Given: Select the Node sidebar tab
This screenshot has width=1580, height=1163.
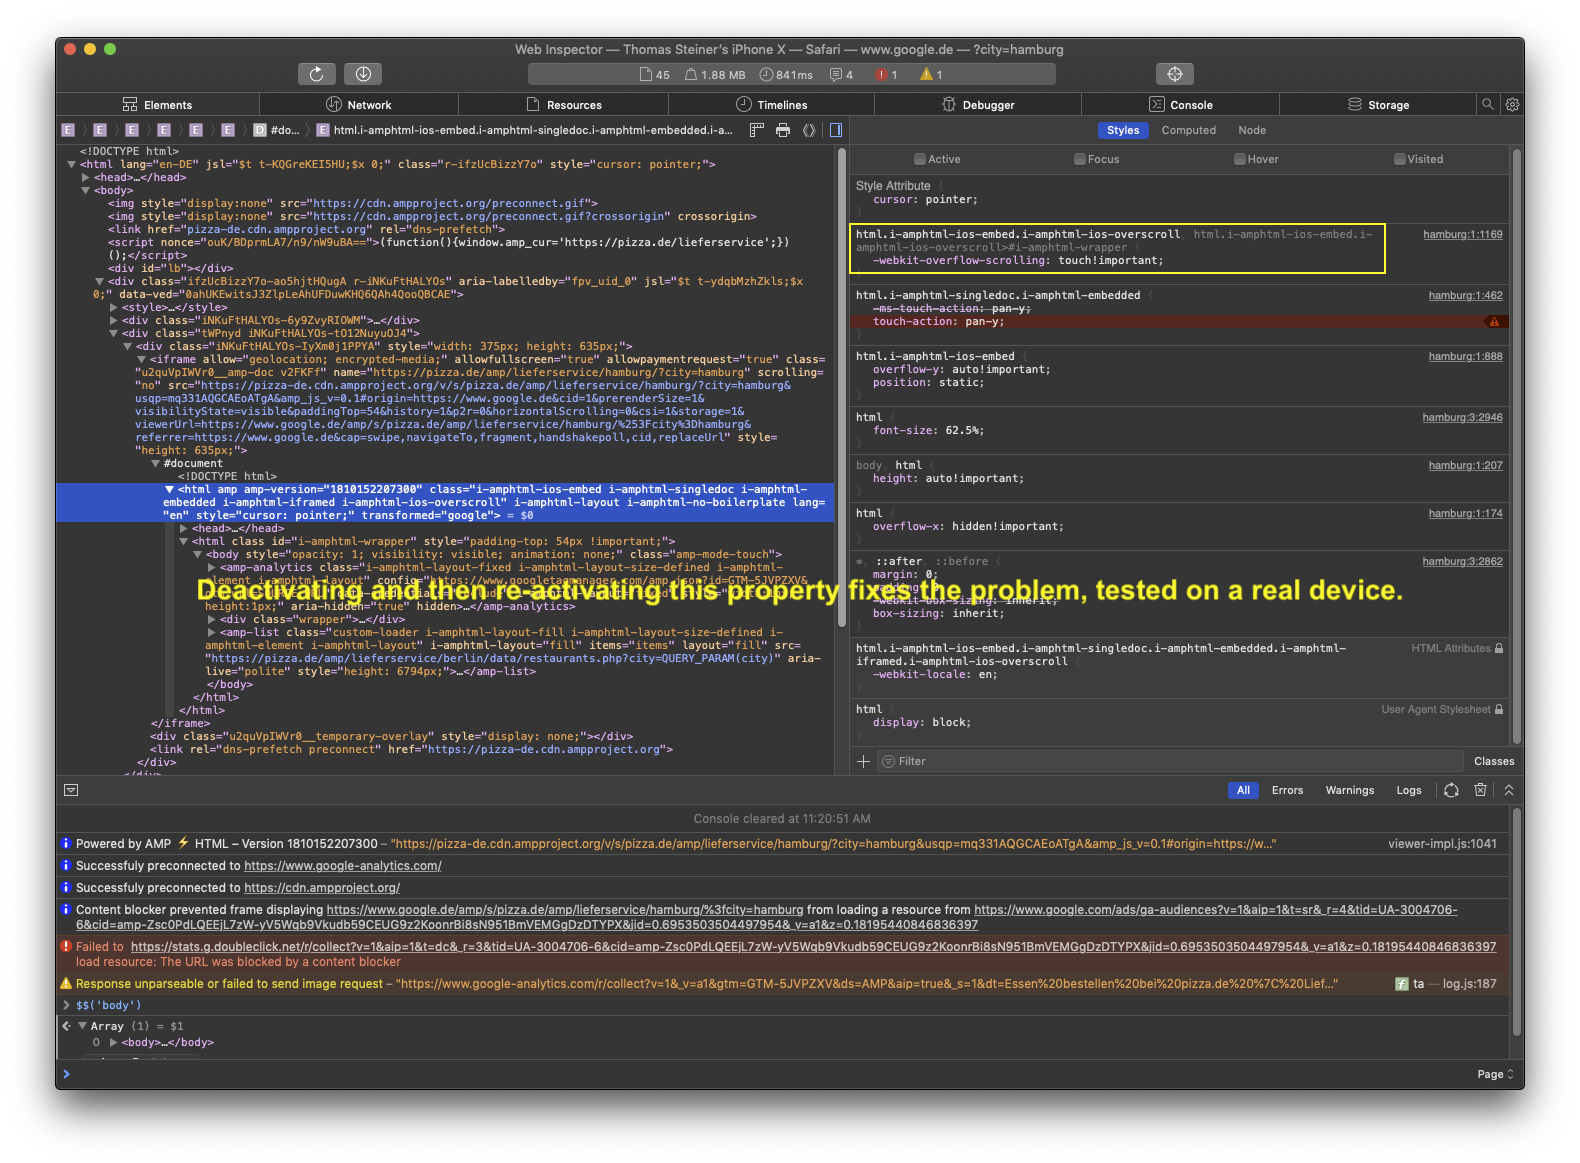Looking at the screenshot, I should coord(1252,131).
